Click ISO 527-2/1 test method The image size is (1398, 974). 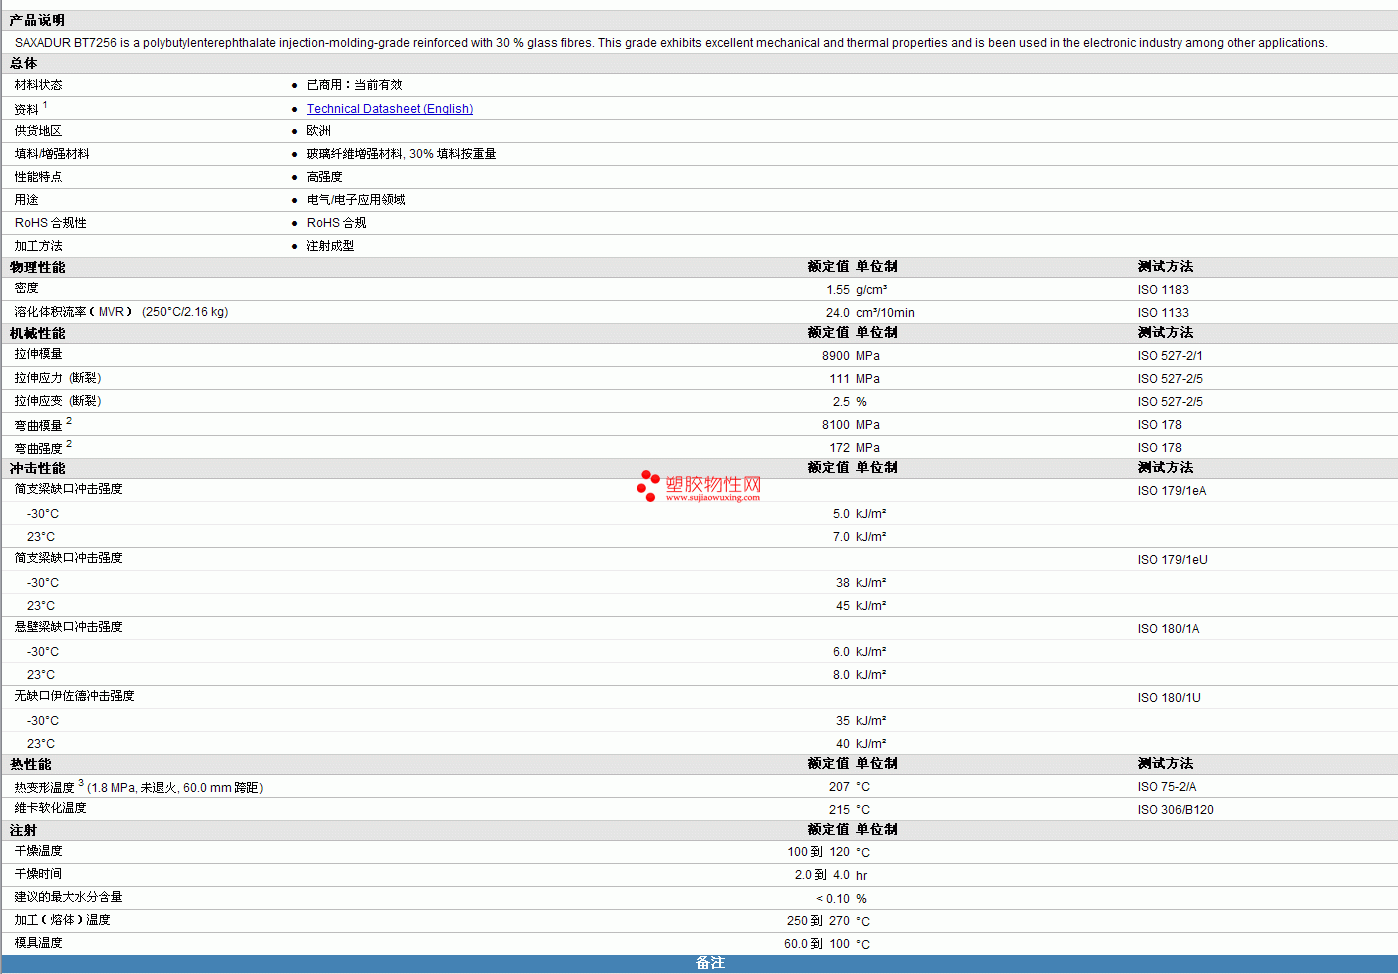(x=1170, y=356)
